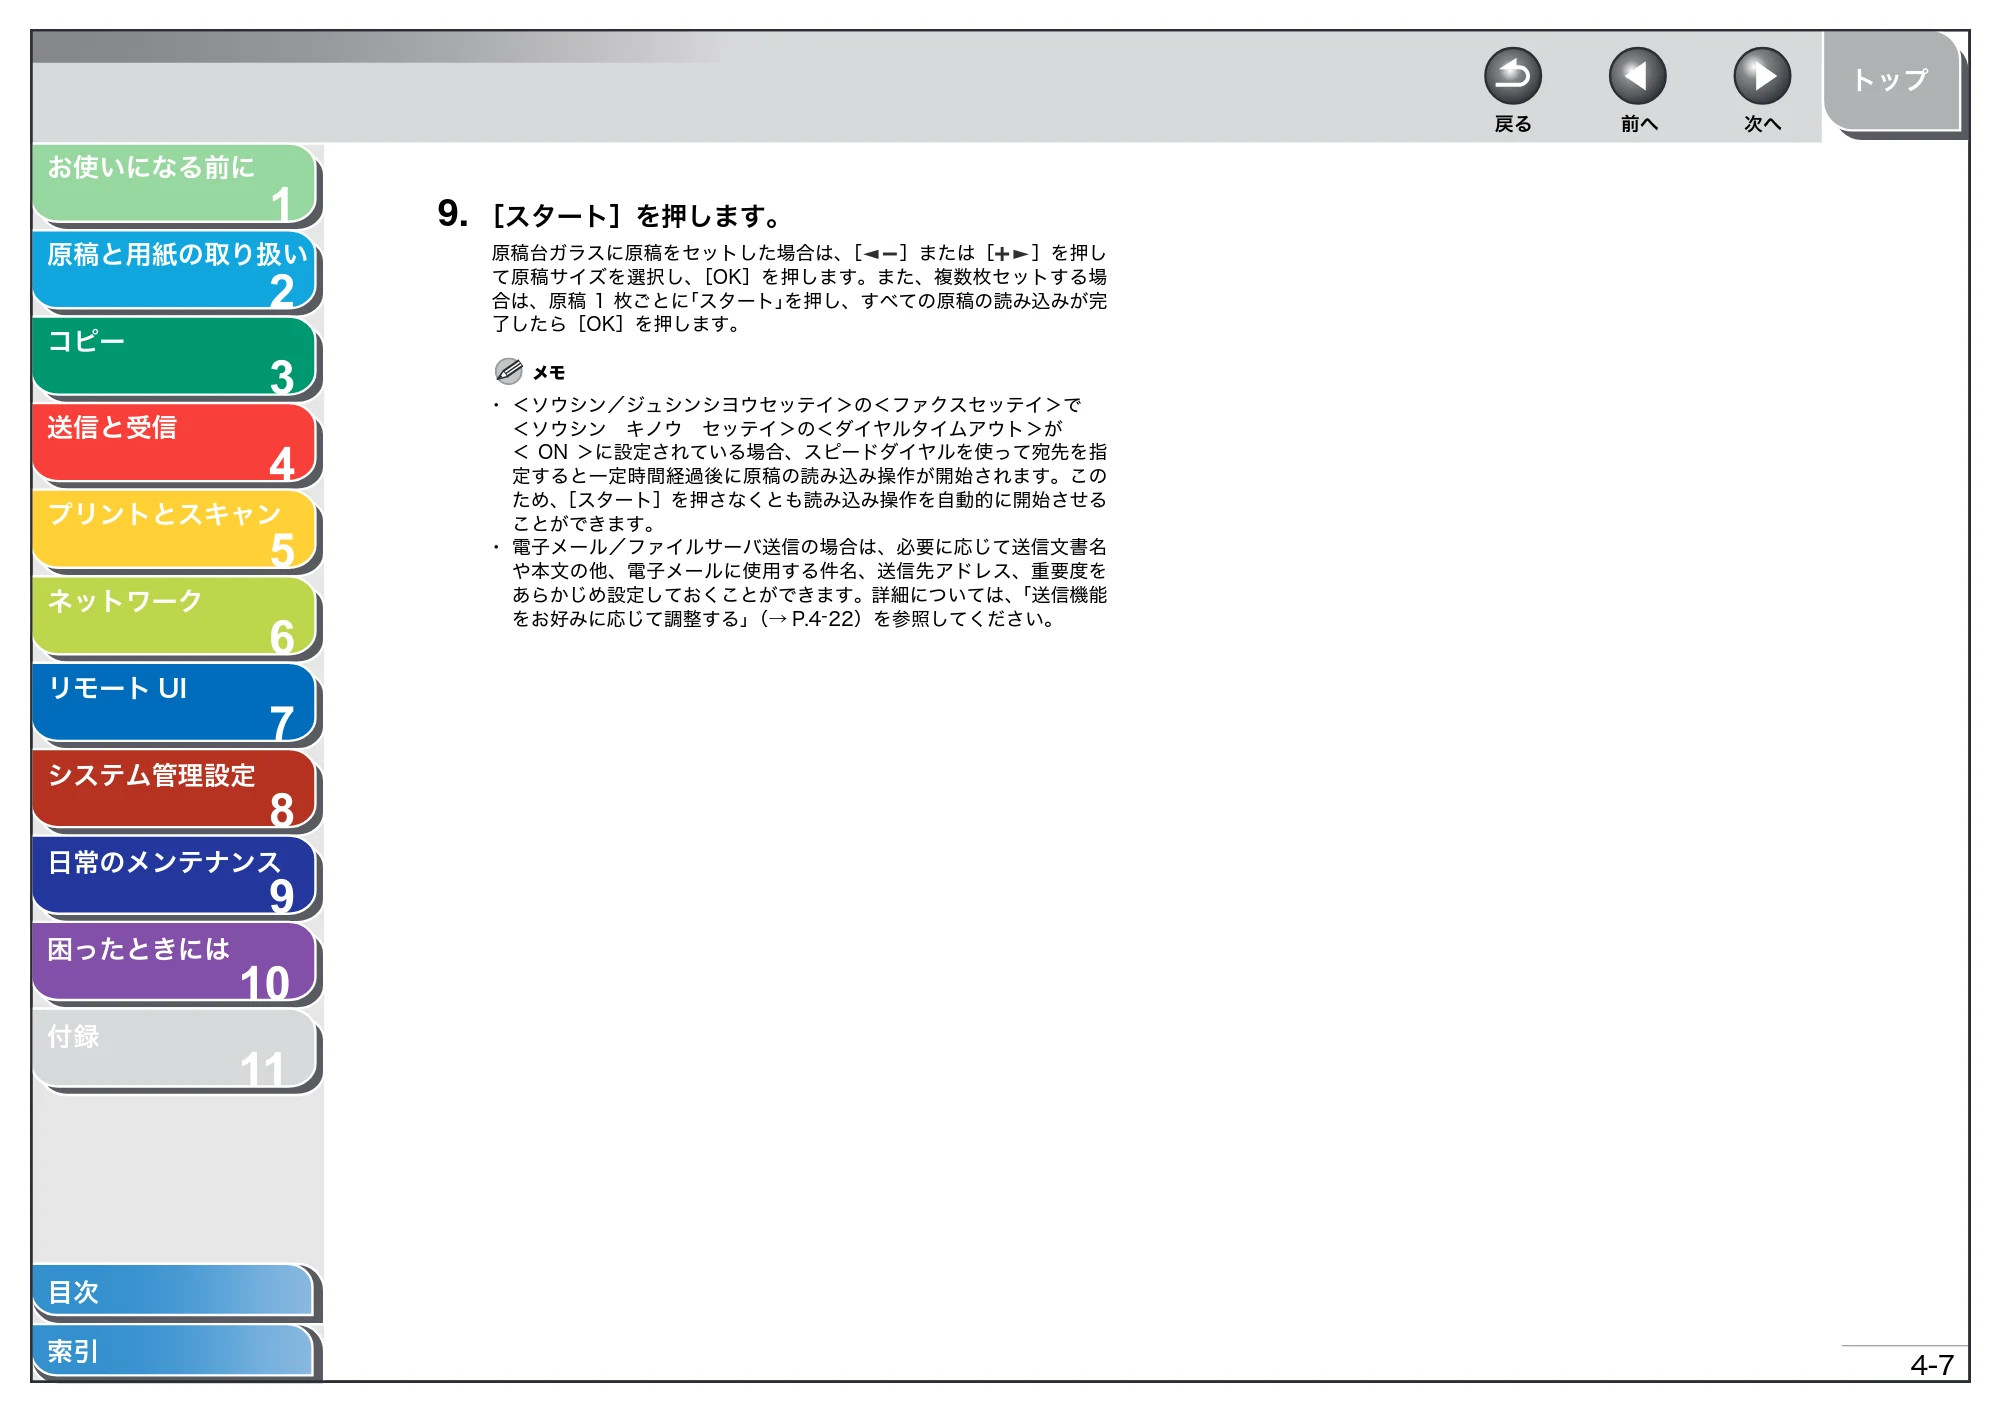Image resolution: width=2000 pixels, height=1414 pixels.
Task: Switch to chapter 6 ネットワーク
Action: pos(174,618)
